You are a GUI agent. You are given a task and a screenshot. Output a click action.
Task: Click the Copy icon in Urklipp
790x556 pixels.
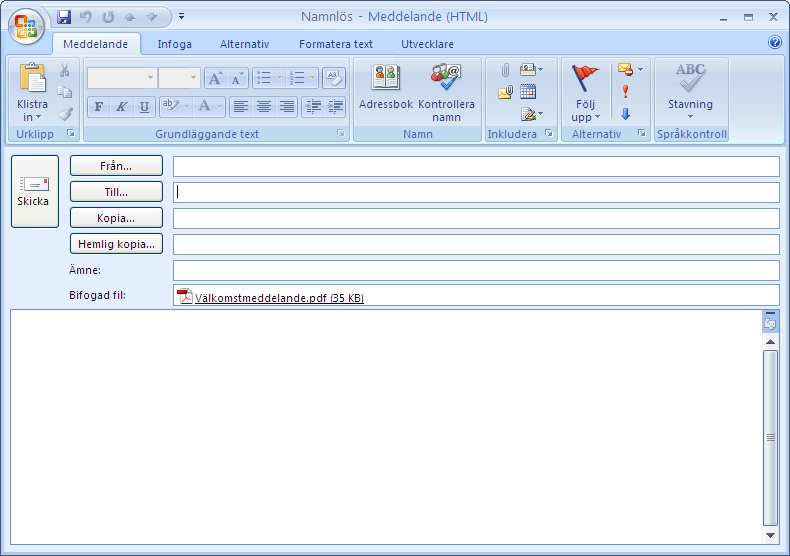(x=64, y=92)
